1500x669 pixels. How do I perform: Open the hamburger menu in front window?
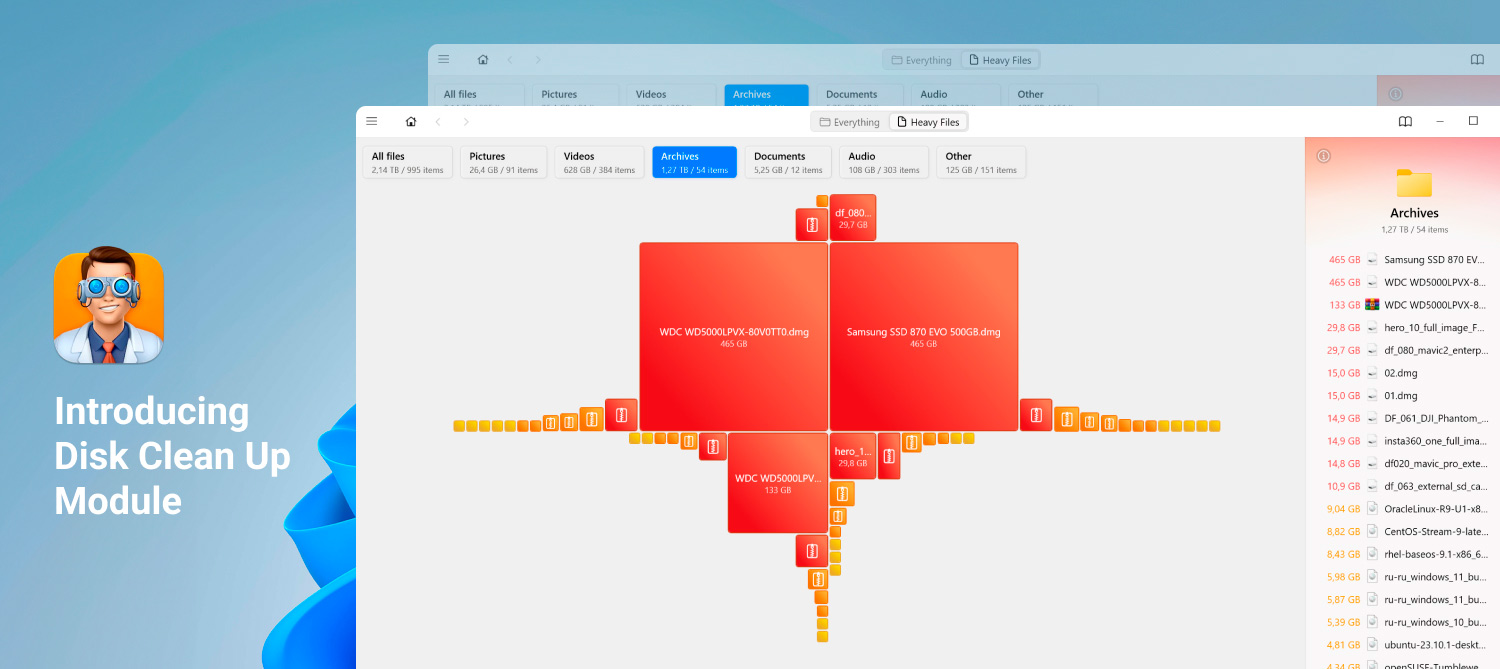(372, 121)
